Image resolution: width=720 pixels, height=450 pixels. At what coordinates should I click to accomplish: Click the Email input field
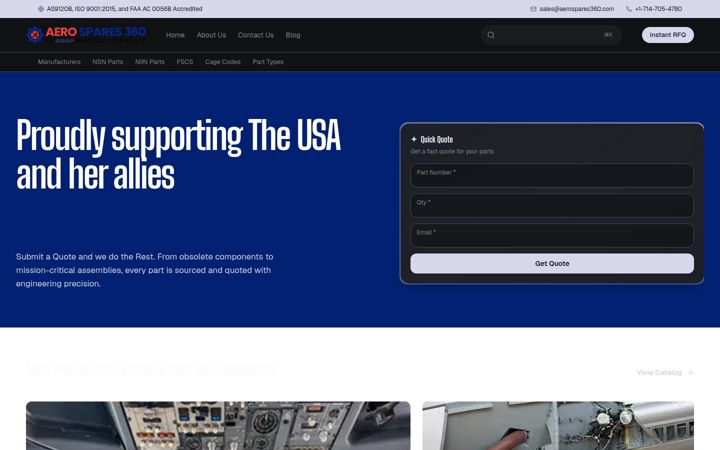552,236
